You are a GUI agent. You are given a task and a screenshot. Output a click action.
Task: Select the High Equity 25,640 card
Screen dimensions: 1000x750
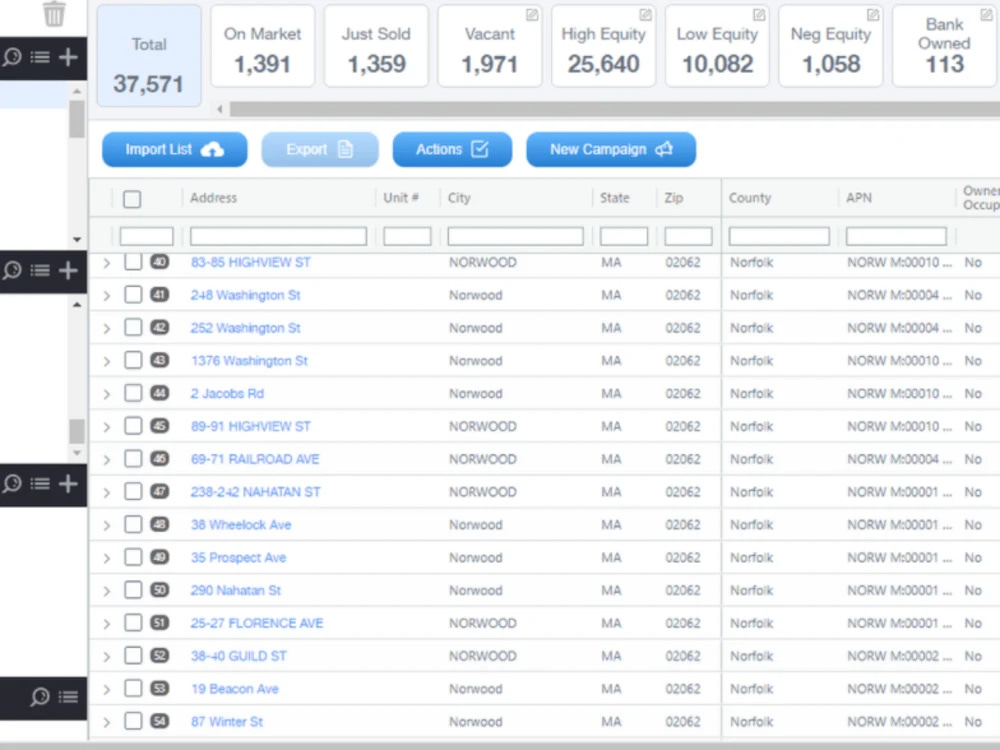point(603,46)
